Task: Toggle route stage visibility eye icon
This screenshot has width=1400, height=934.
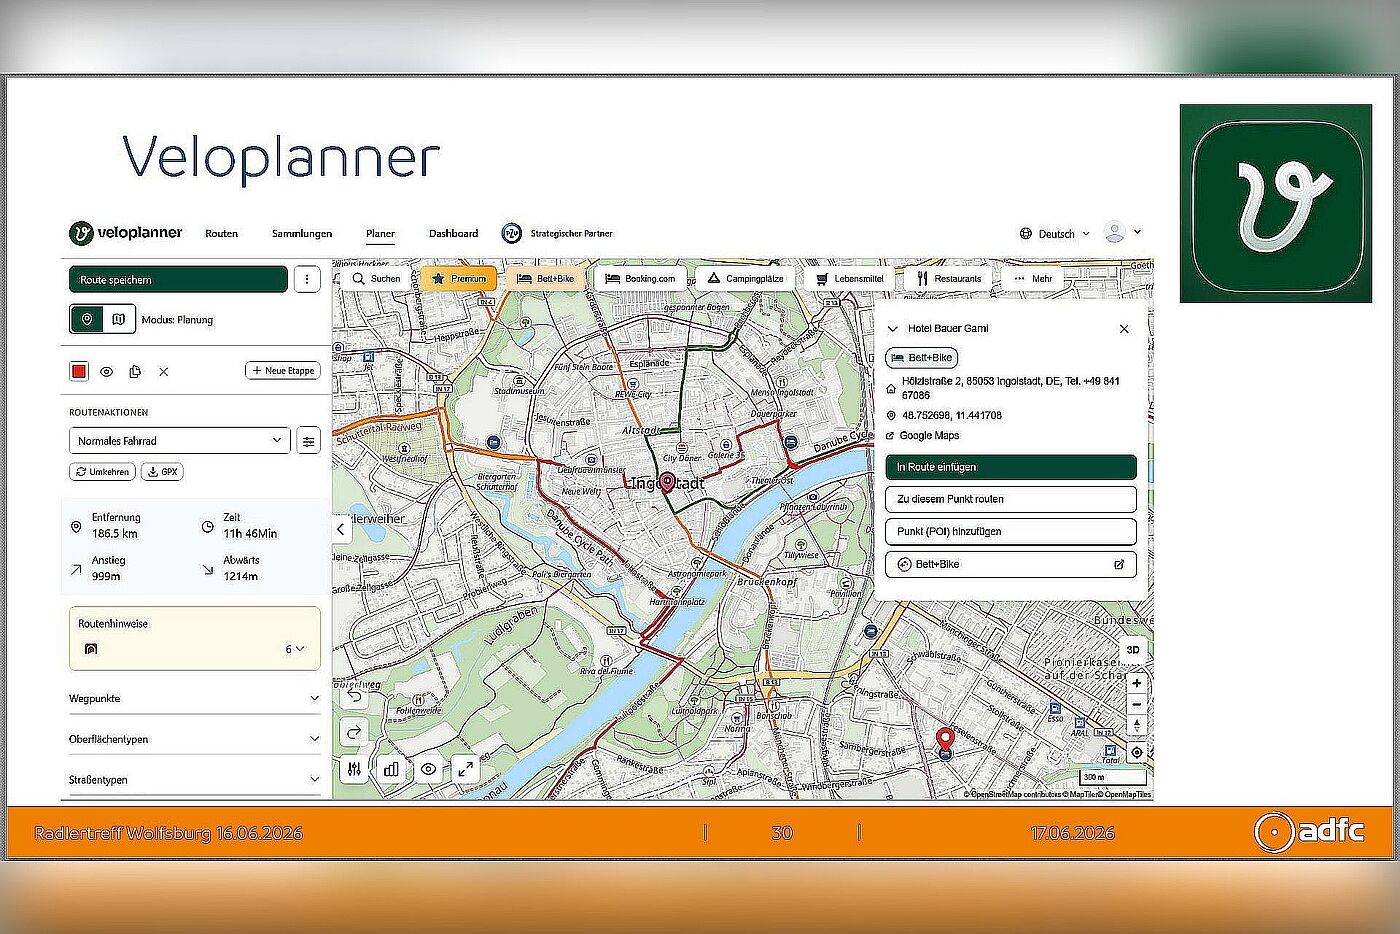Action: click(x=107, y=371)
